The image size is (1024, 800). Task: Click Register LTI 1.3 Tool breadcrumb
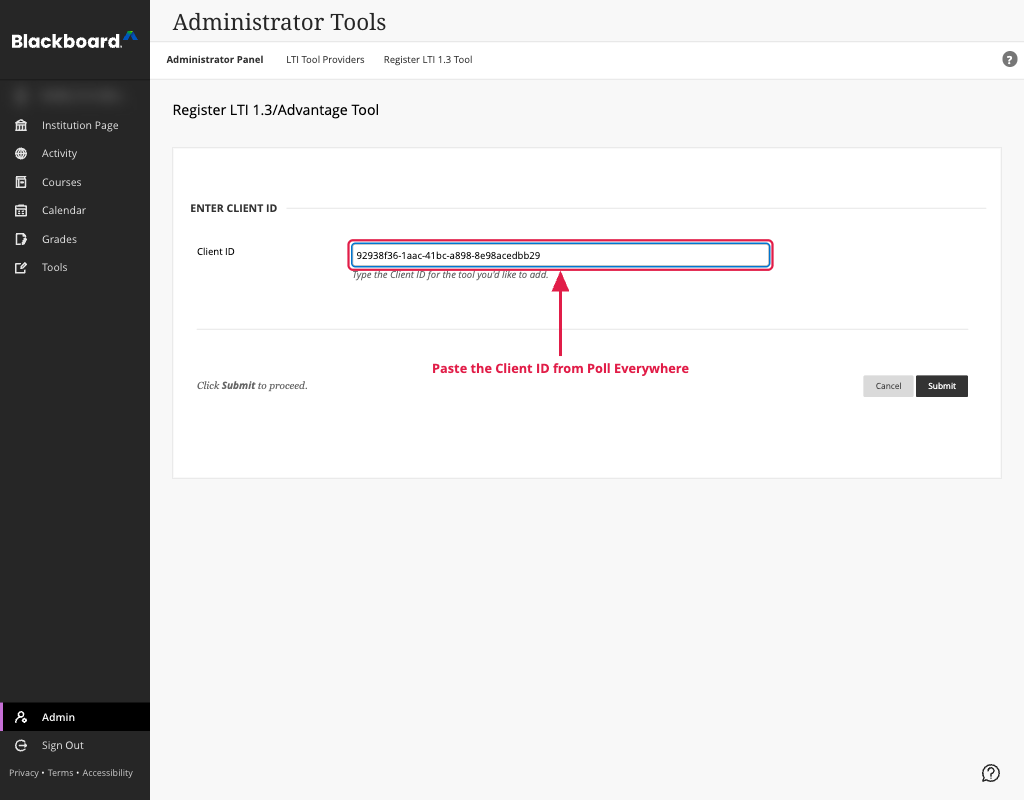[428, 59]
